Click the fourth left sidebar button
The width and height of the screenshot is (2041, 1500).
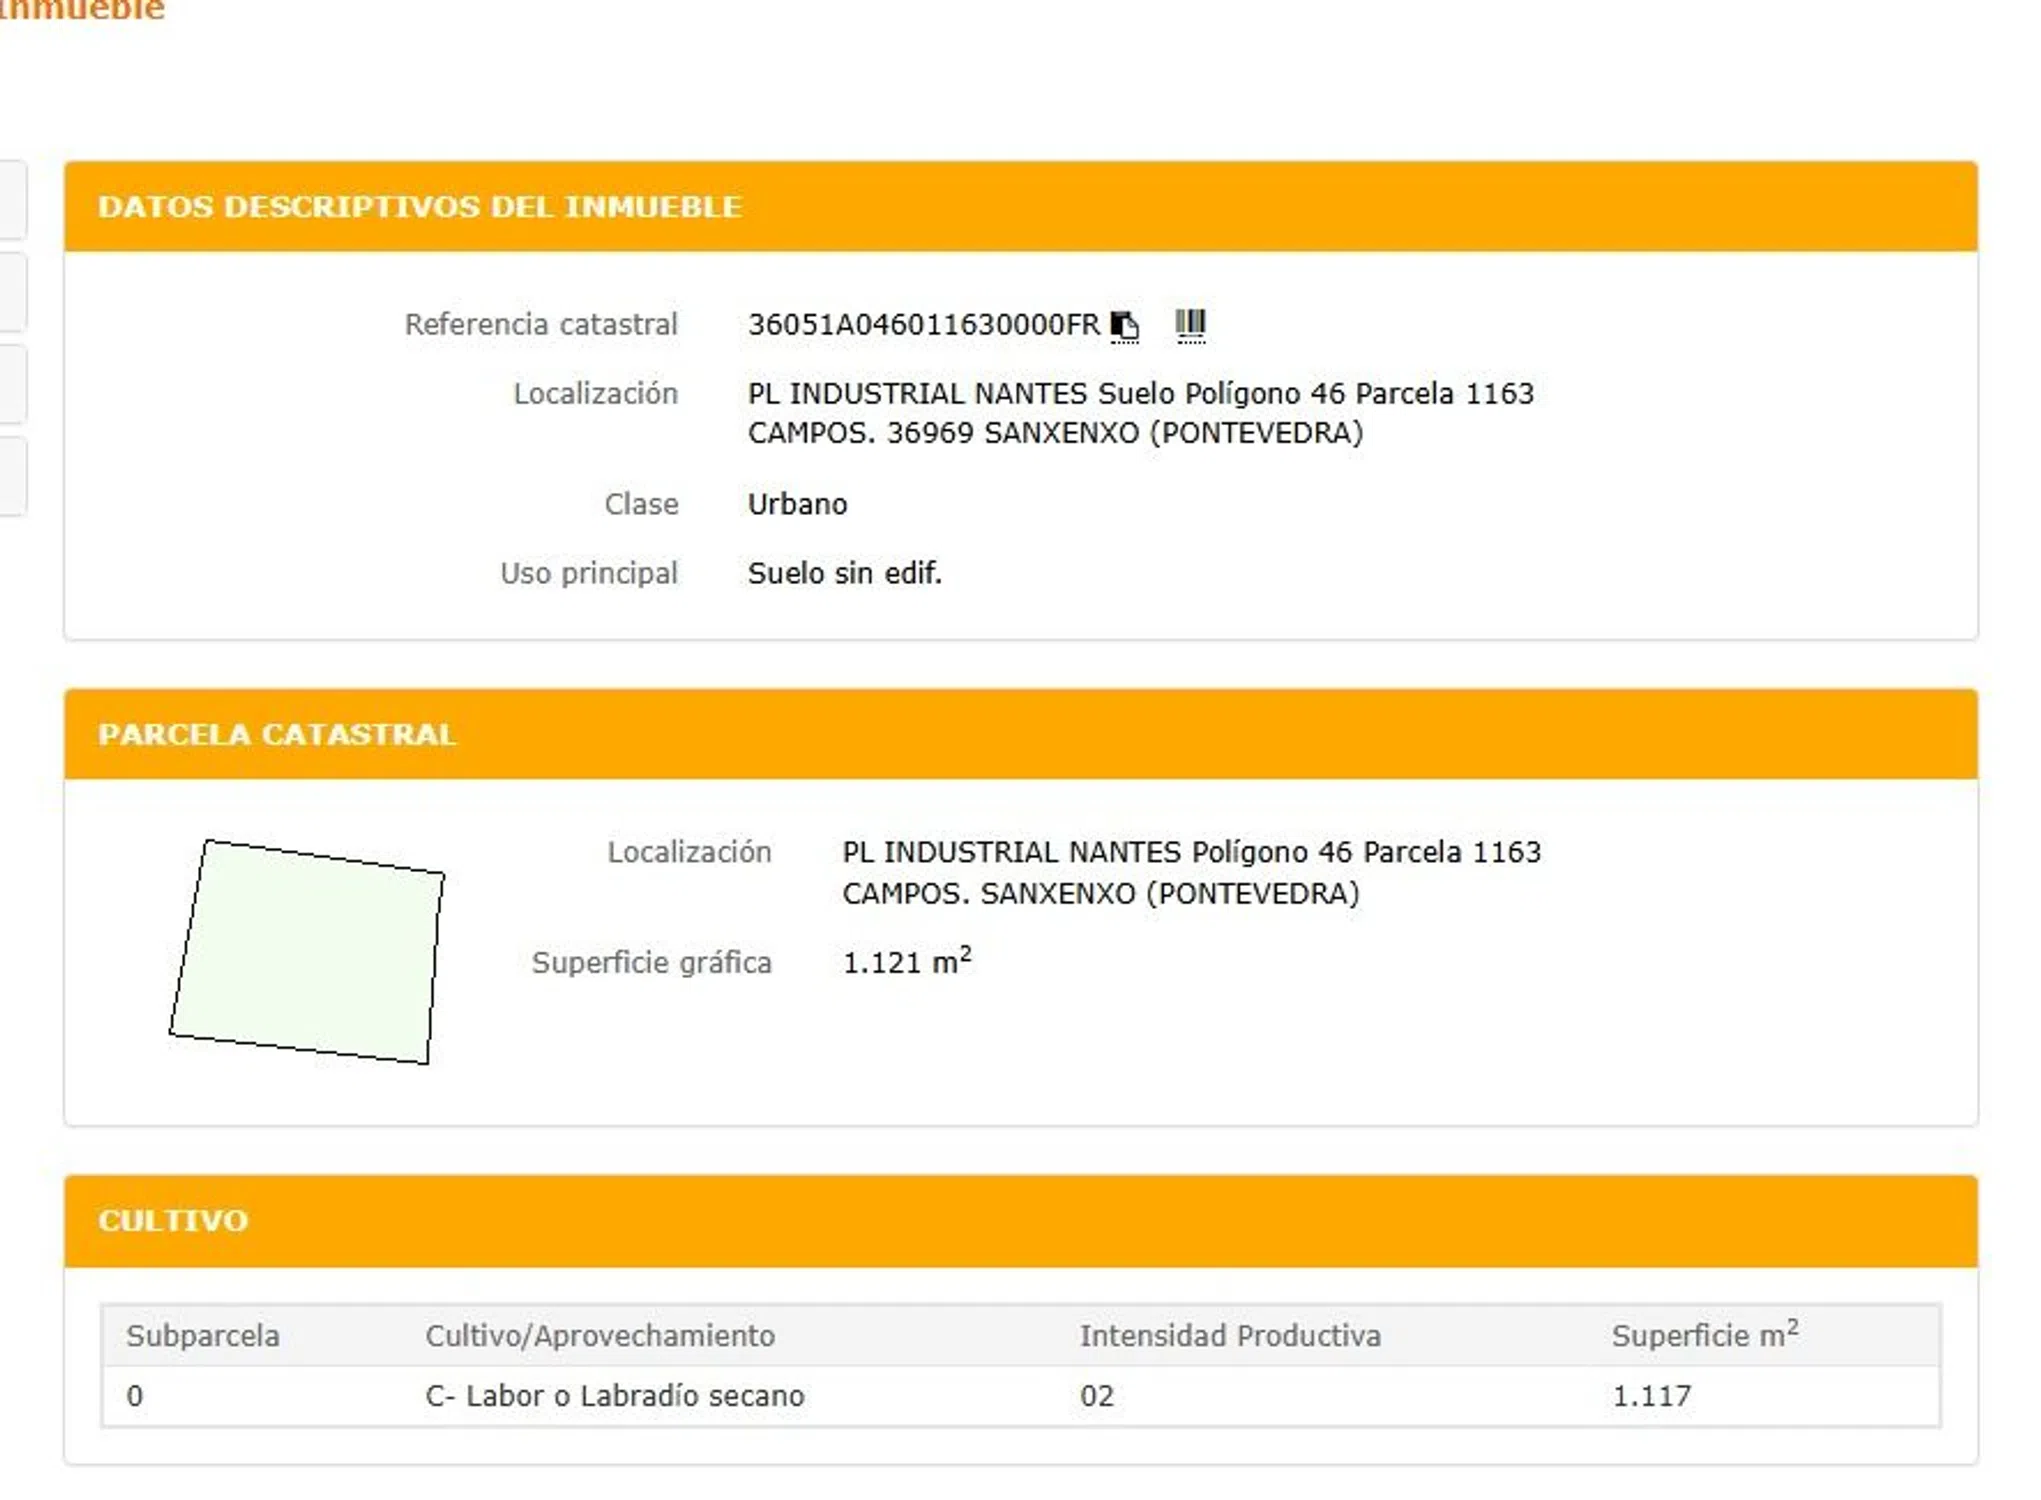[12, 475]
